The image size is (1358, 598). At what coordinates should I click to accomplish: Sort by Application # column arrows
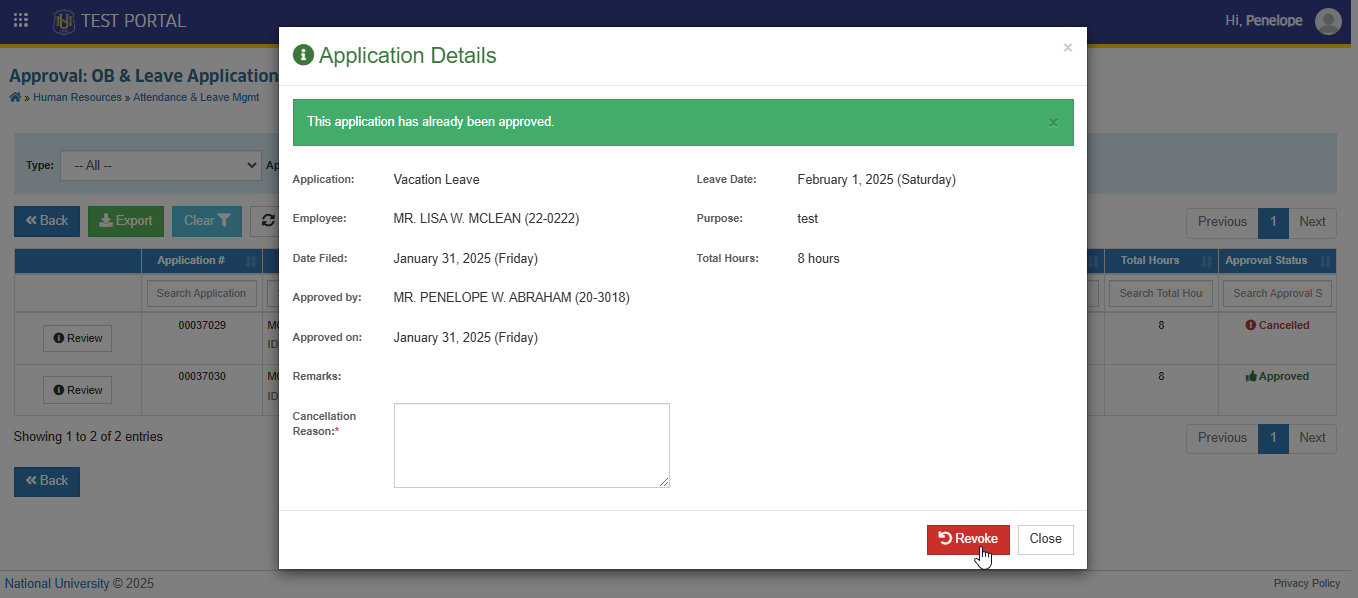tap(250, 261)
